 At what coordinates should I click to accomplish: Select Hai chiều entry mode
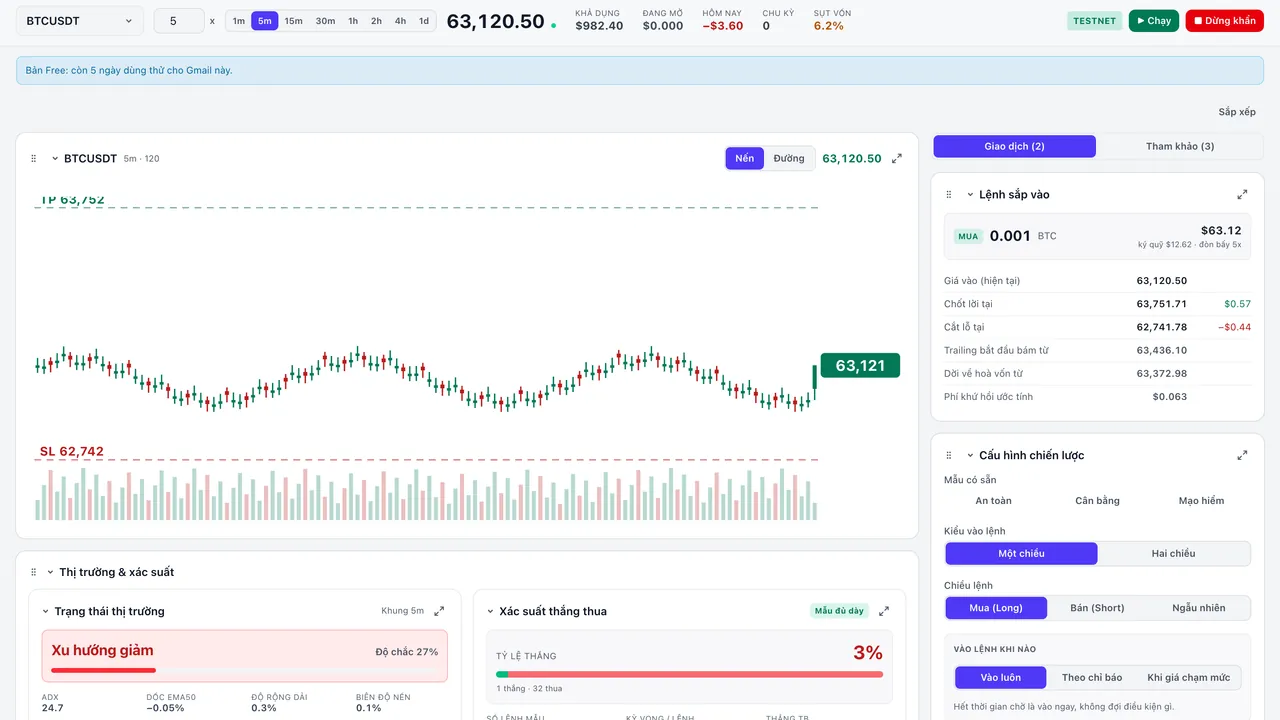coord(1173,553)
